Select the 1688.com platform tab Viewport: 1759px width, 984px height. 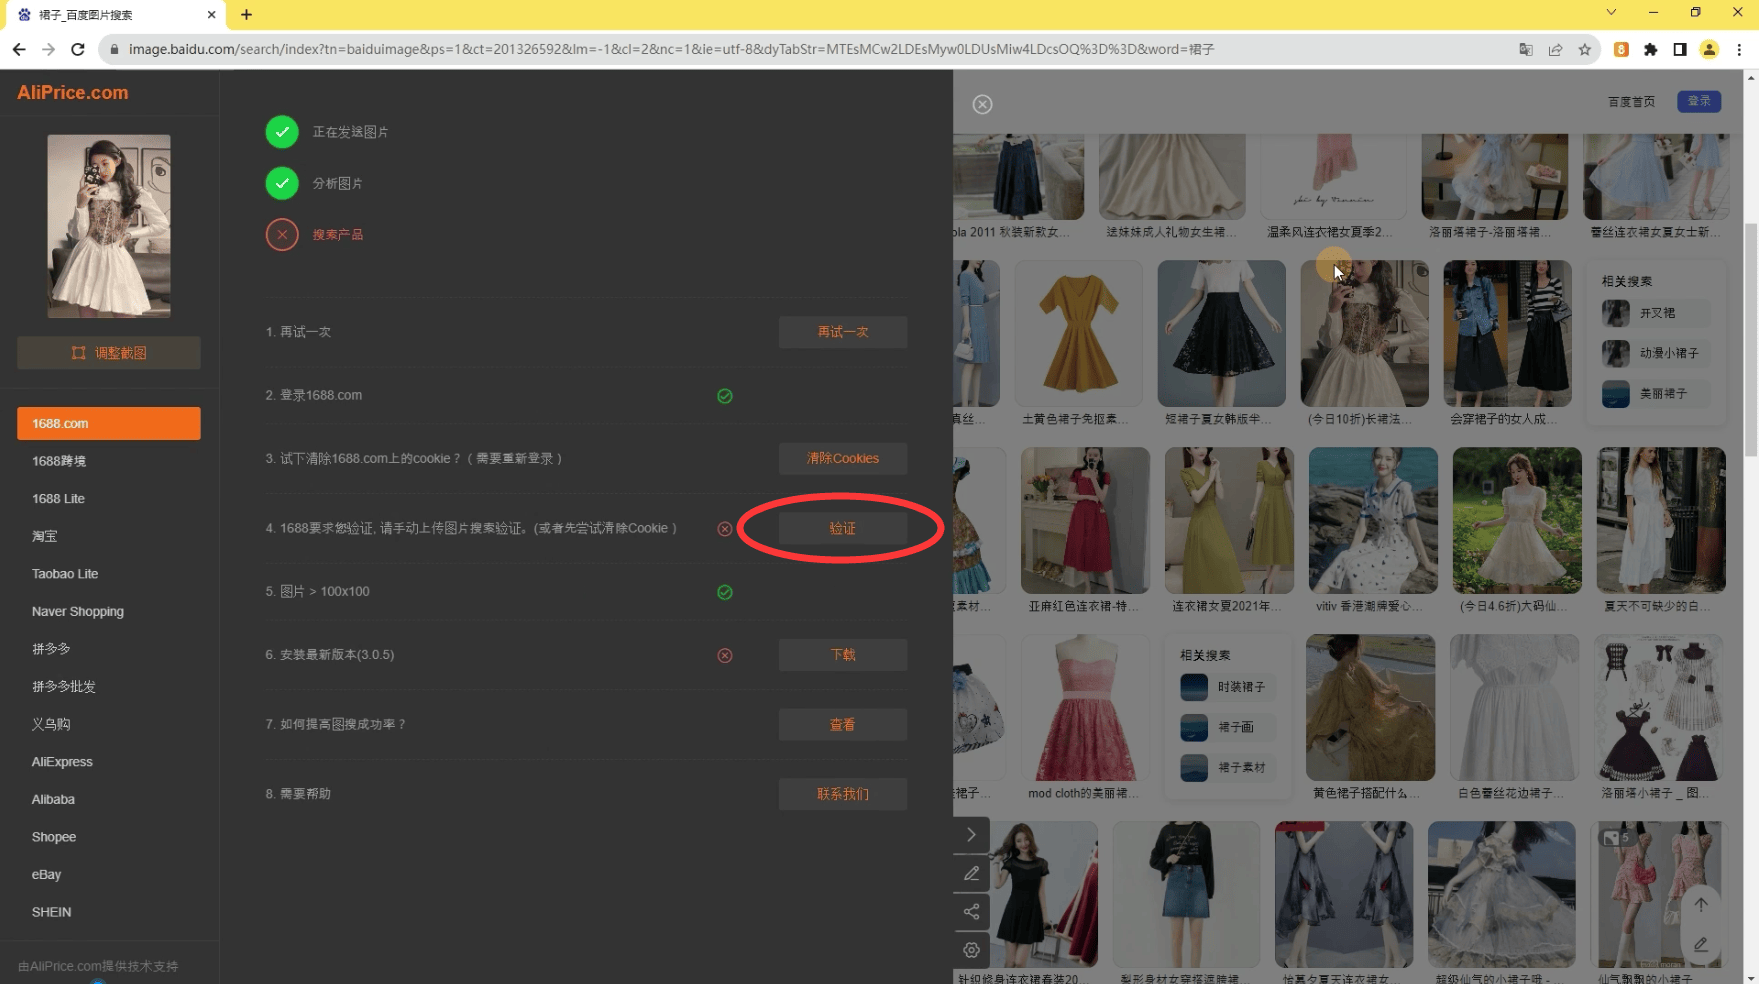click(109, 423)
